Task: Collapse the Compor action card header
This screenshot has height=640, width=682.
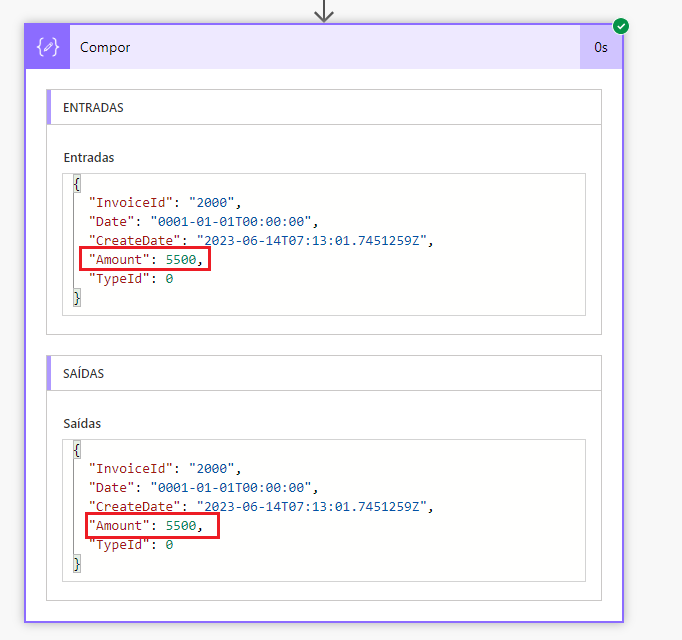Action: (x=324, y=47)
